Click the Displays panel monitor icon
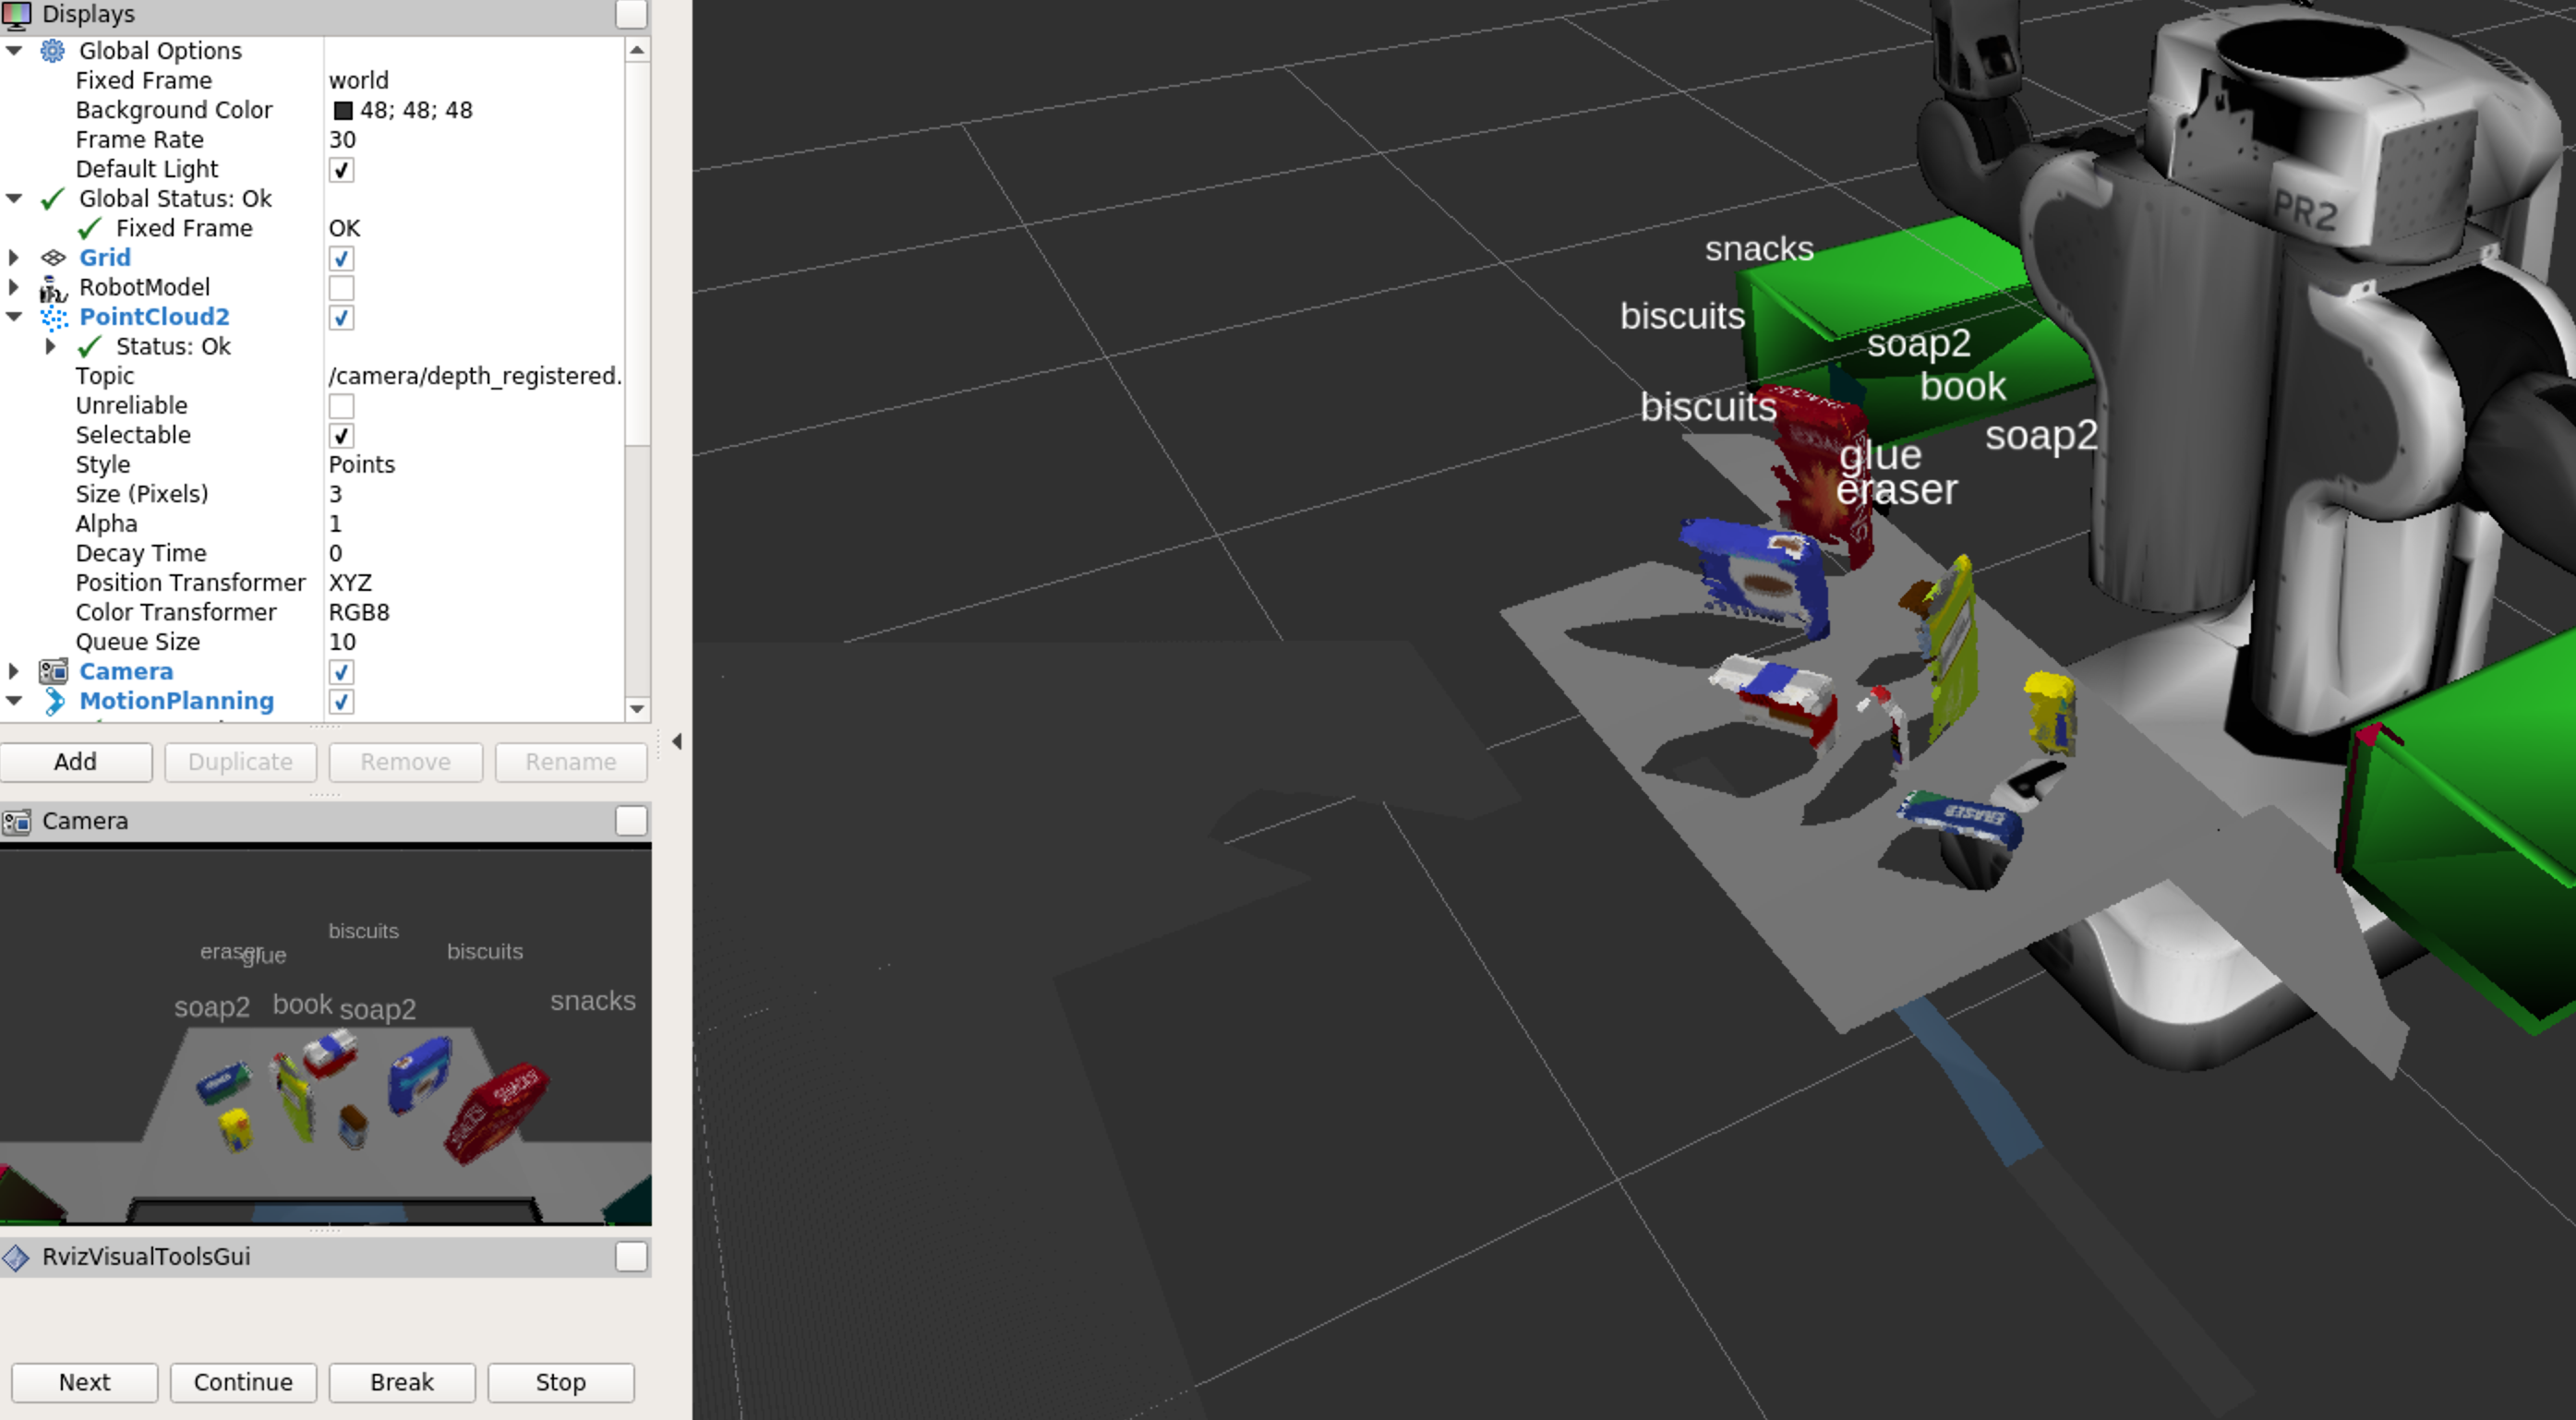2576x1420 pixels. pyautogui.click(x=17, y=14)
